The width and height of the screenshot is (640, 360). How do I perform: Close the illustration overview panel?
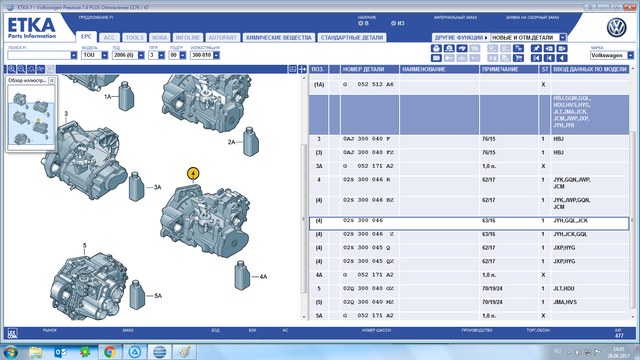tap(51, 80)
